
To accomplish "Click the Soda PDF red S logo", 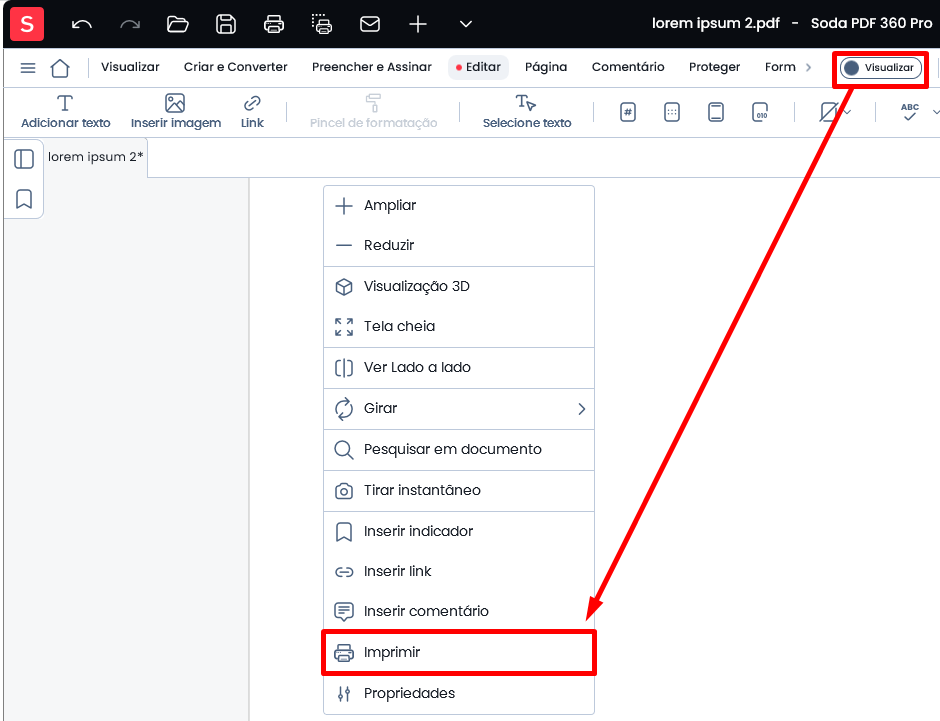I will [27, 24].
